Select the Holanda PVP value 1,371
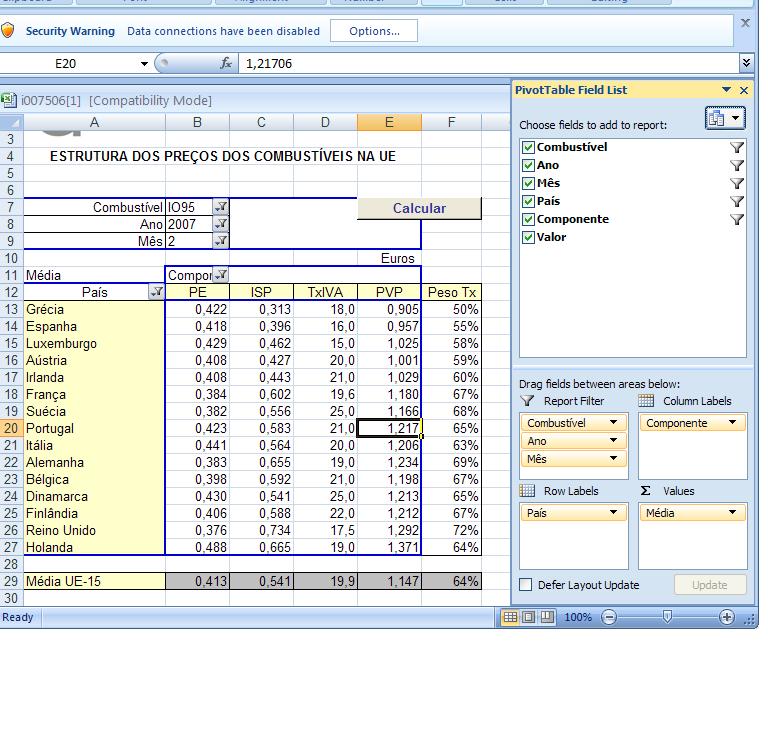The height and width of the screenshot is (752, 768). 389,547
